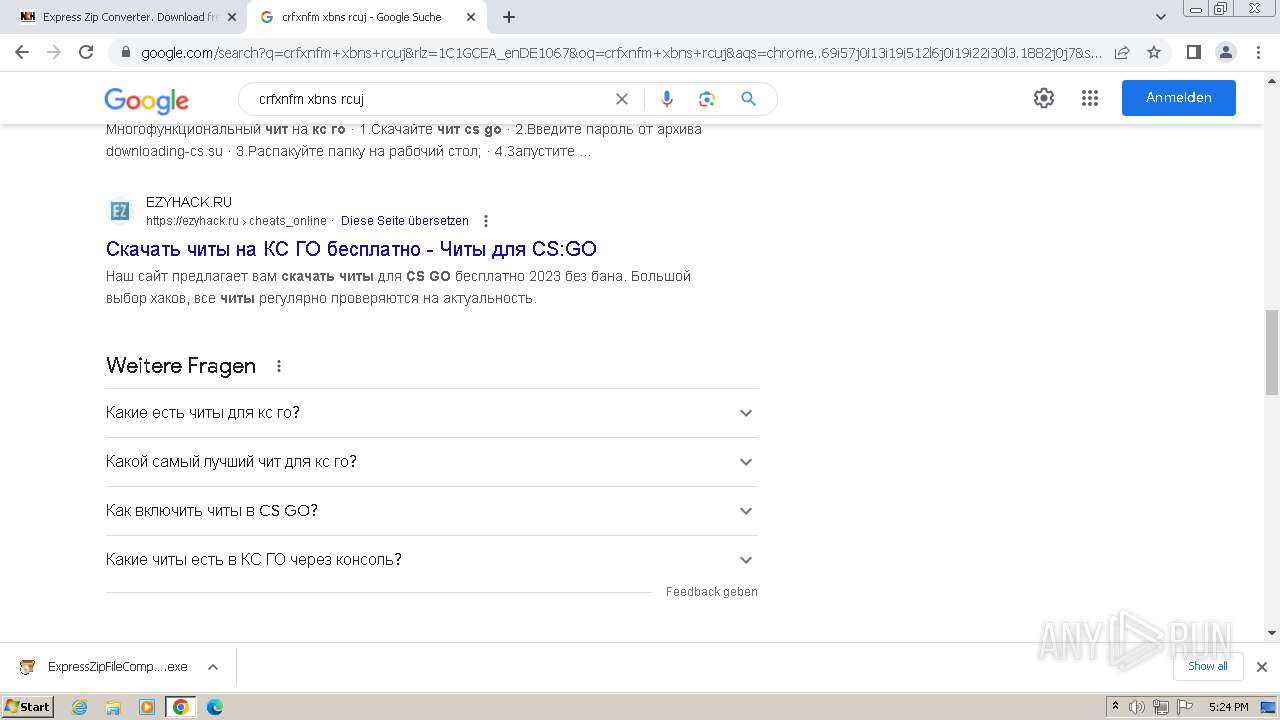1280x720 pixels.
Task: Bookmark this page with the star icon
Action: pos(1154,52)
